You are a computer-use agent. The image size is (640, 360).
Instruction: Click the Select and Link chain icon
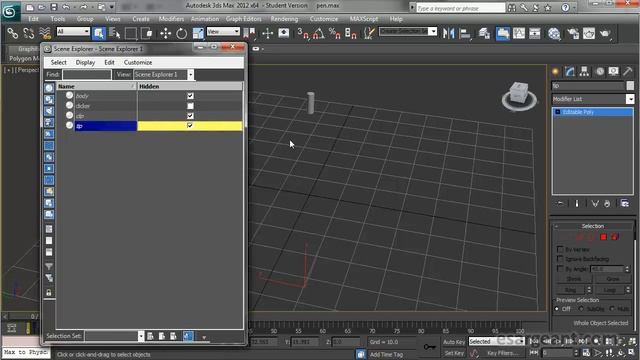click(x=13, y=33)
